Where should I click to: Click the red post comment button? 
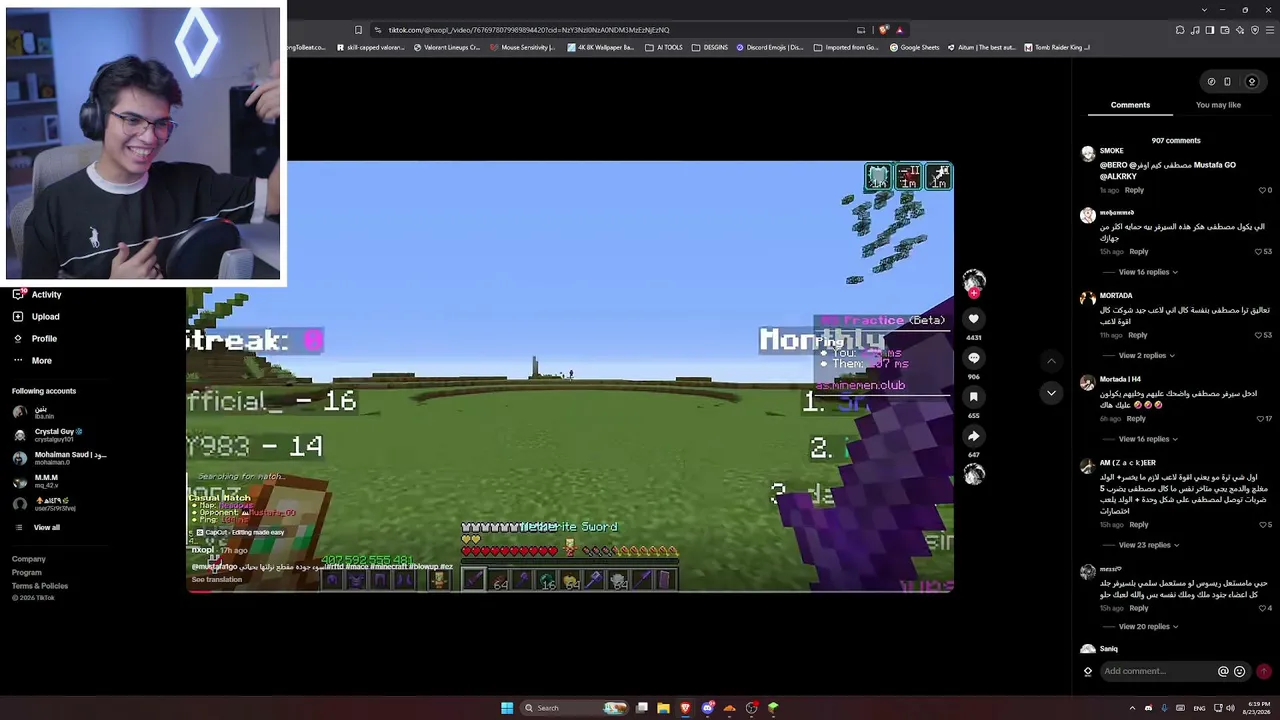[1264, 671]
